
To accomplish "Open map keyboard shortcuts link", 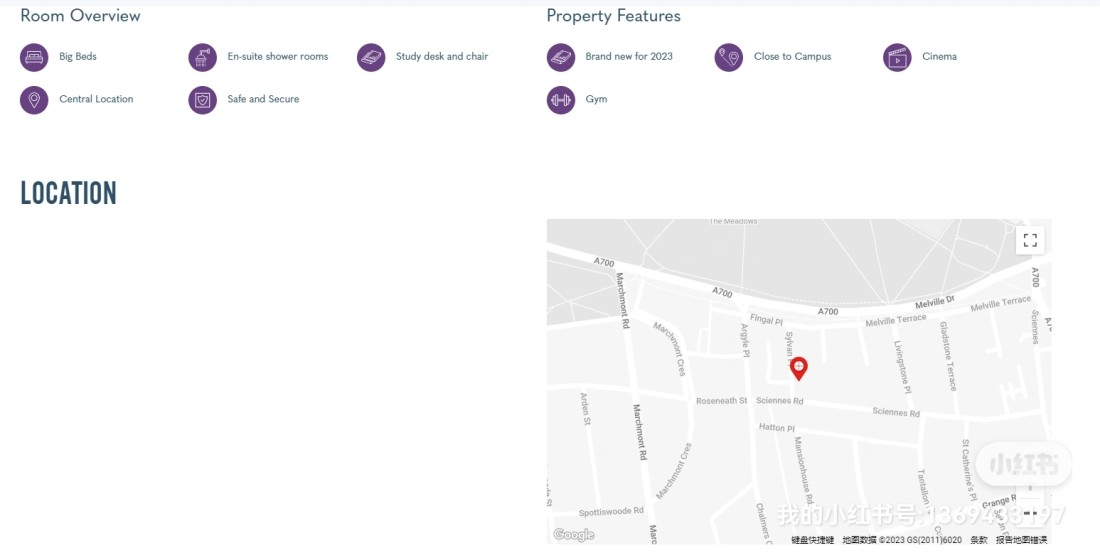I will pyautogui.click(x=813, y=540).
